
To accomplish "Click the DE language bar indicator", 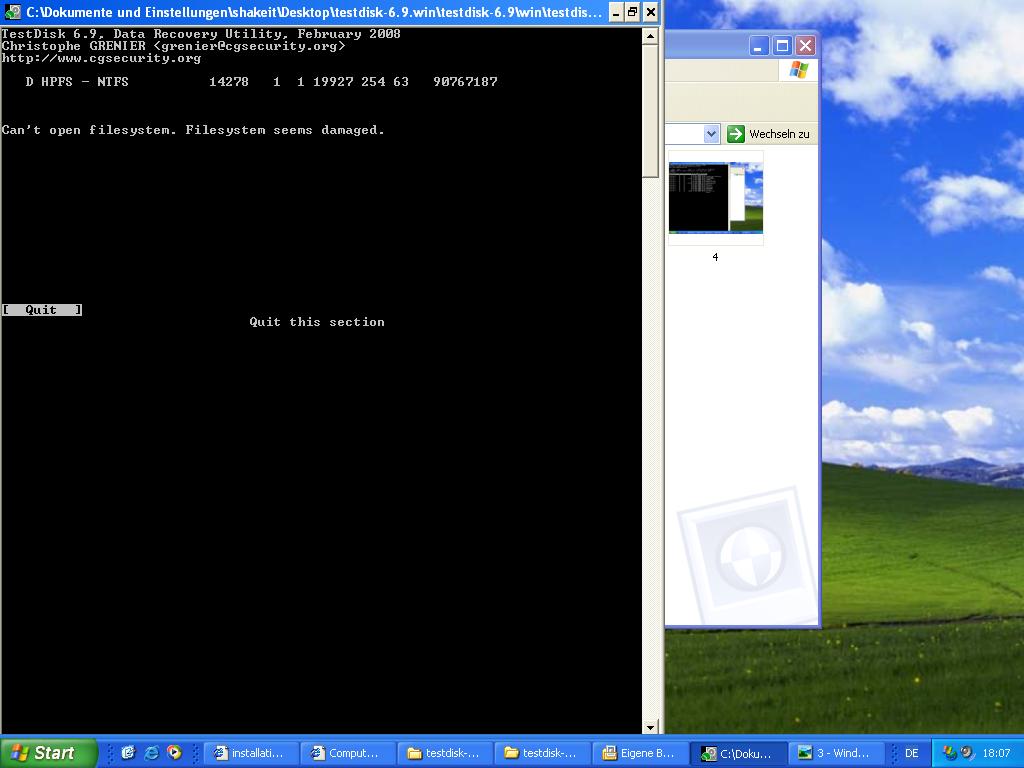I will [912, 753].
